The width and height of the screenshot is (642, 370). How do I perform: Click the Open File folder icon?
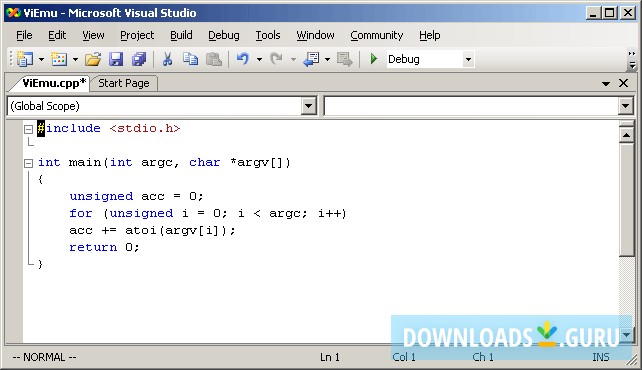(93, 59)
